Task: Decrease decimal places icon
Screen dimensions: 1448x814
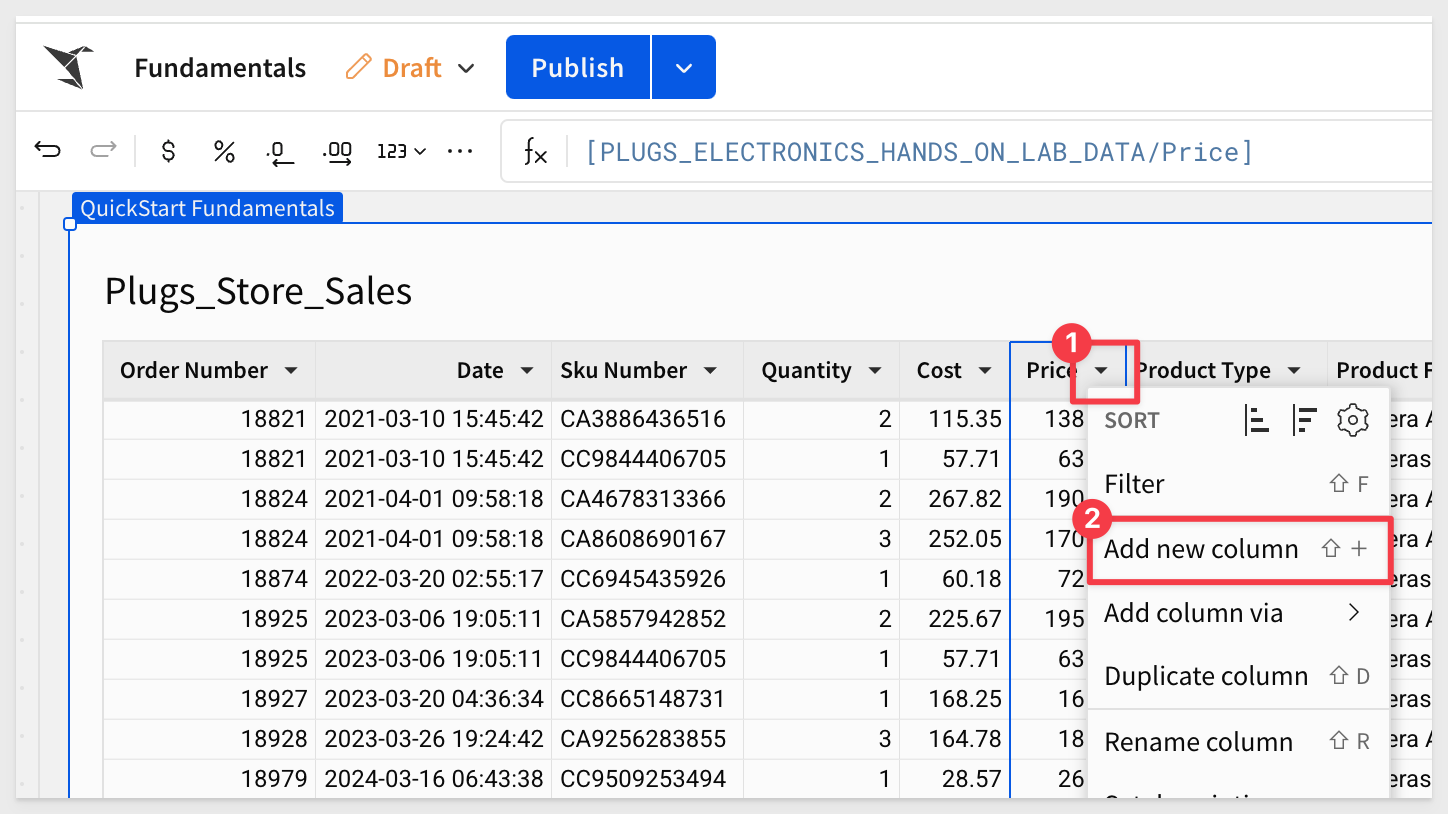Action: pos(280,152)
